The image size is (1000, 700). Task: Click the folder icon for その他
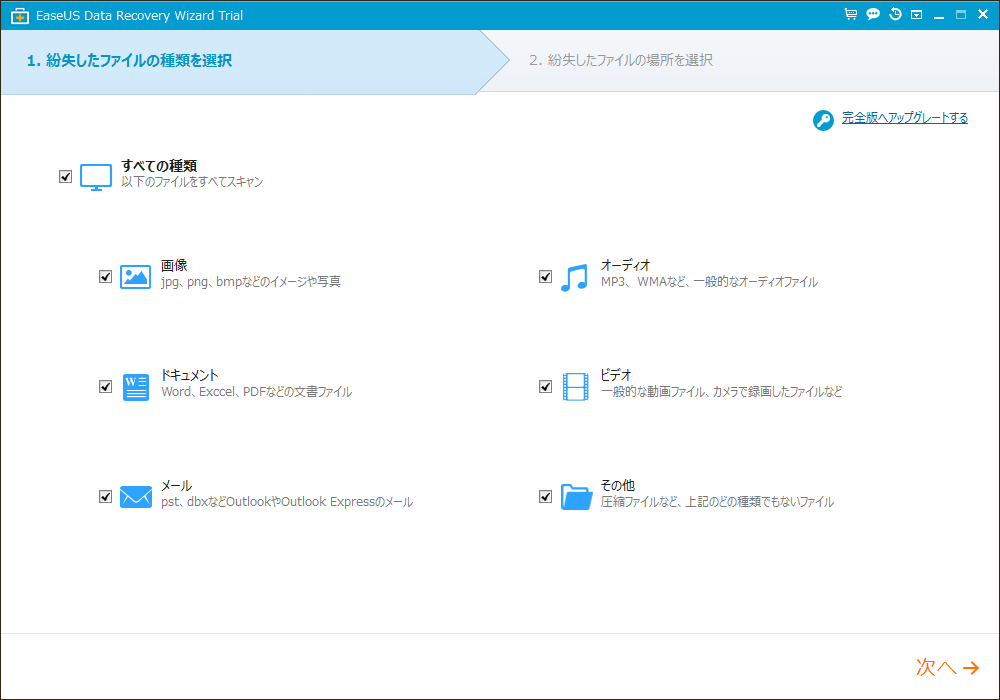577,497
